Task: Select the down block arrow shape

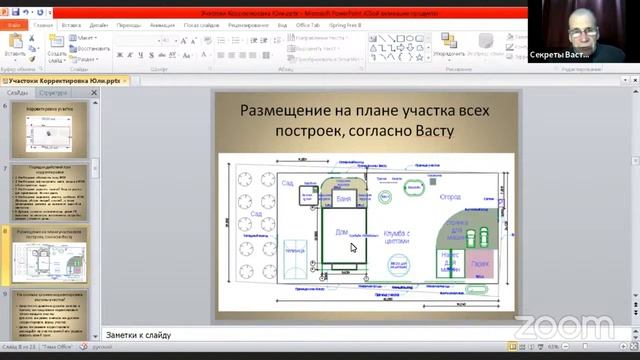Action: pos(410,48)
